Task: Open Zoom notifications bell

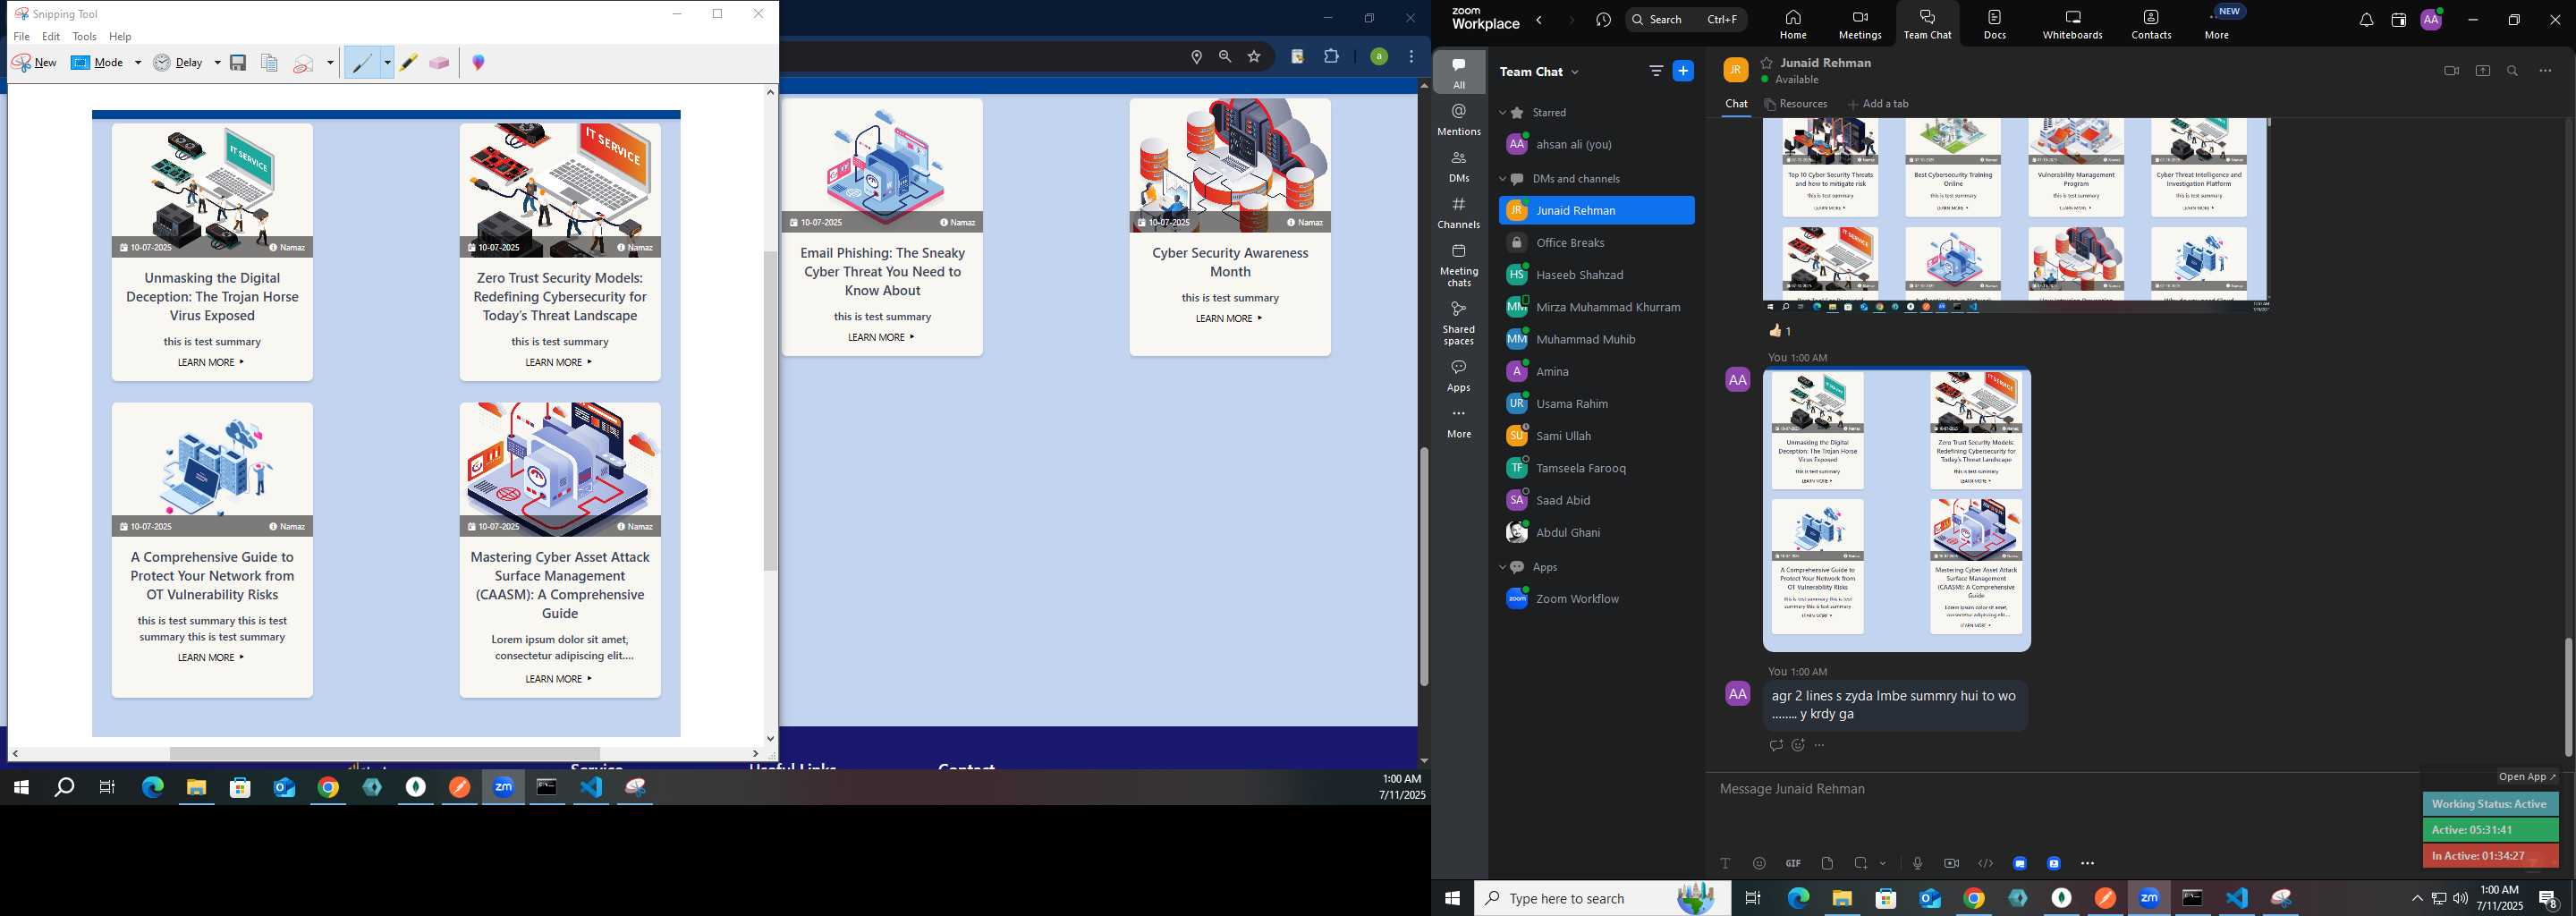Action: tap(2366, 20)
